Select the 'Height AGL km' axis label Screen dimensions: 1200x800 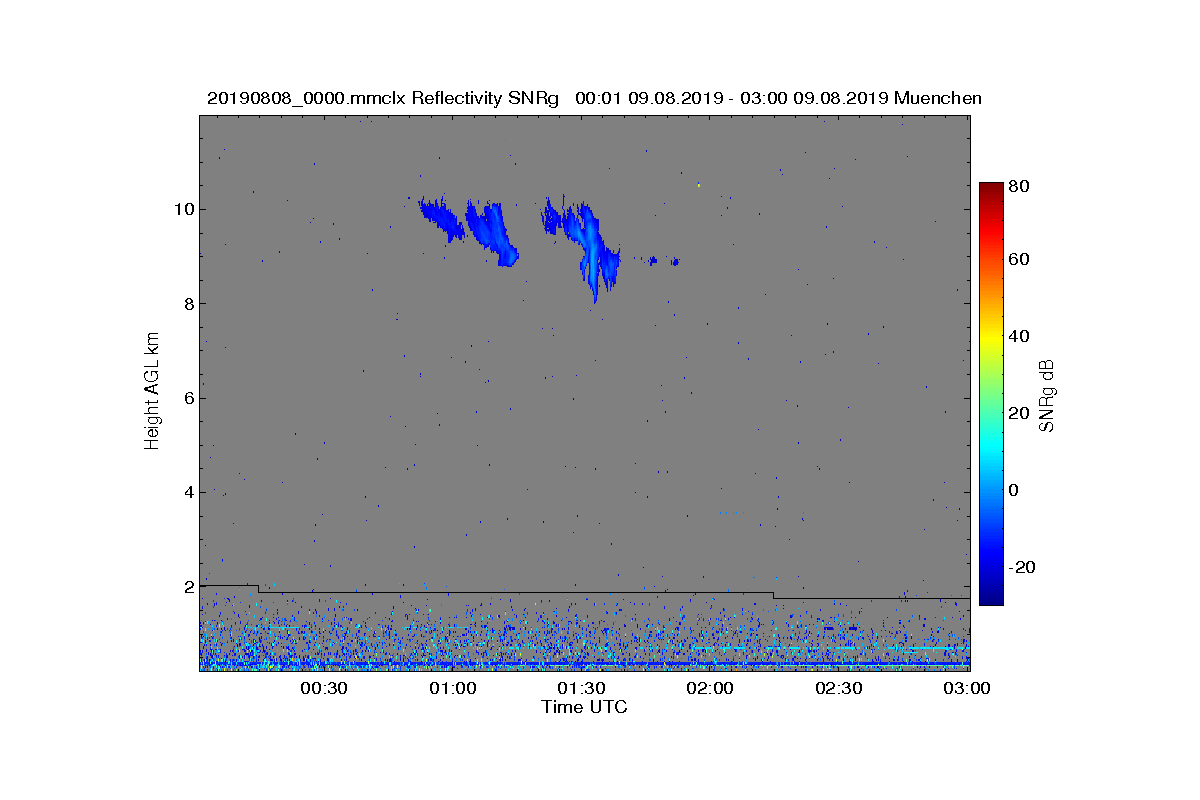click(x=152, y=392)
